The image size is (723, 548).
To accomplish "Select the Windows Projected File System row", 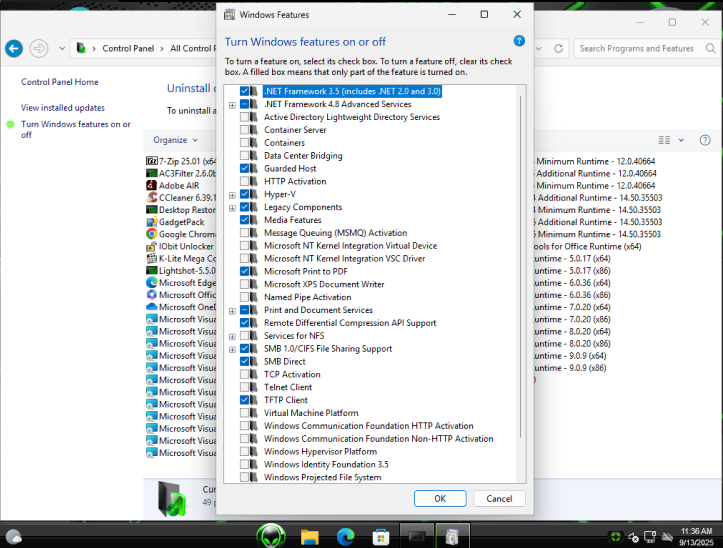I will point(322,477).
